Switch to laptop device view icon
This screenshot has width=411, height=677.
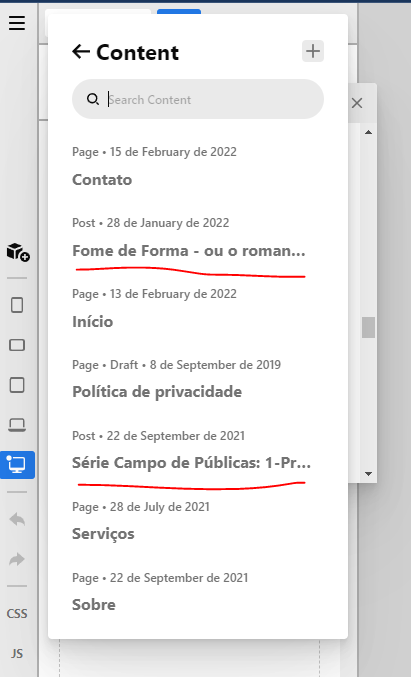(17, 425)
